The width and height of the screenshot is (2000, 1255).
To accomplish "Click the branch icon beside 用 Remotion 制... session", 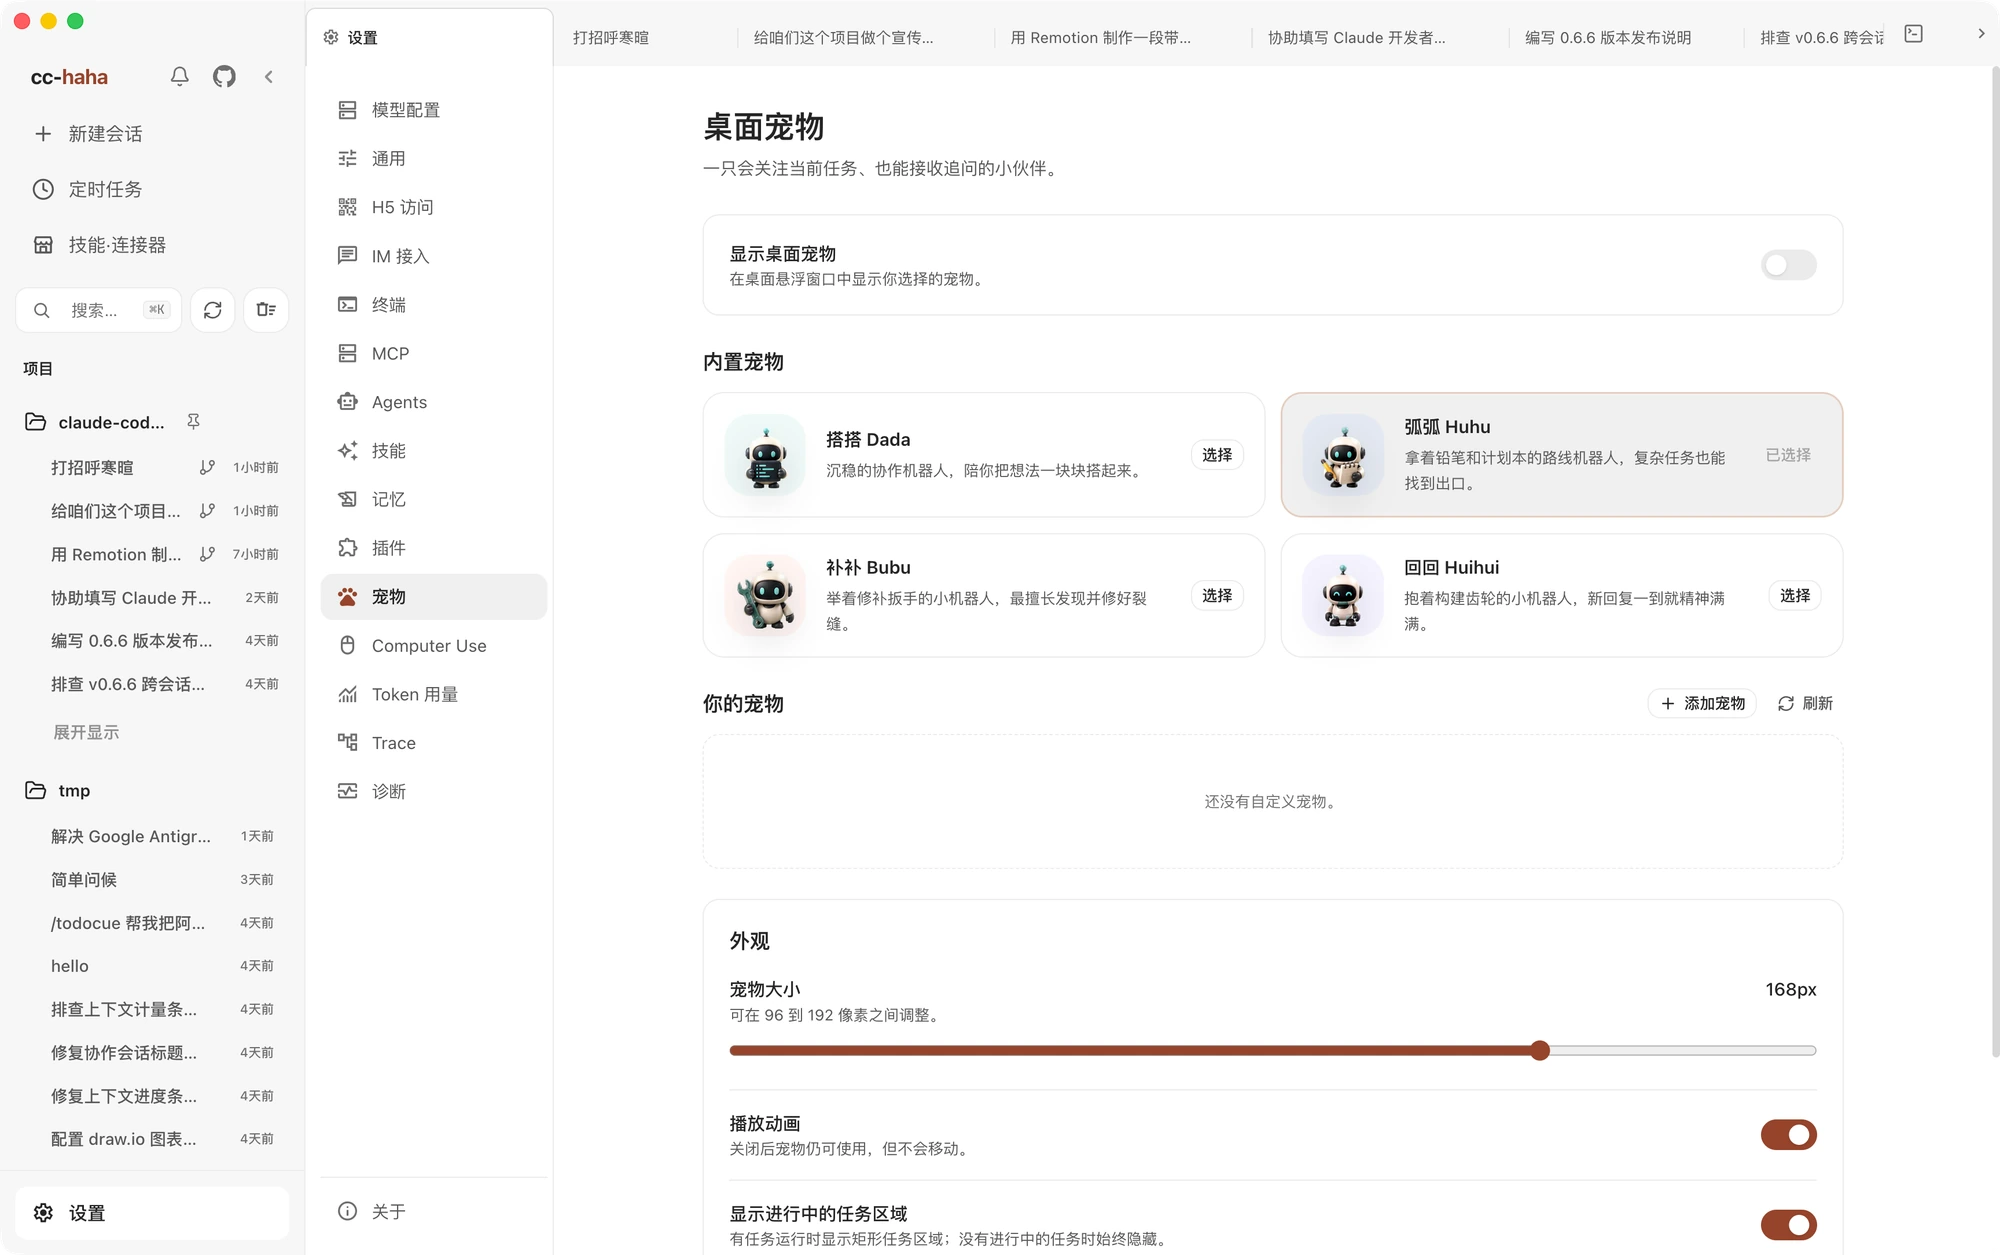I will [207, 554].
